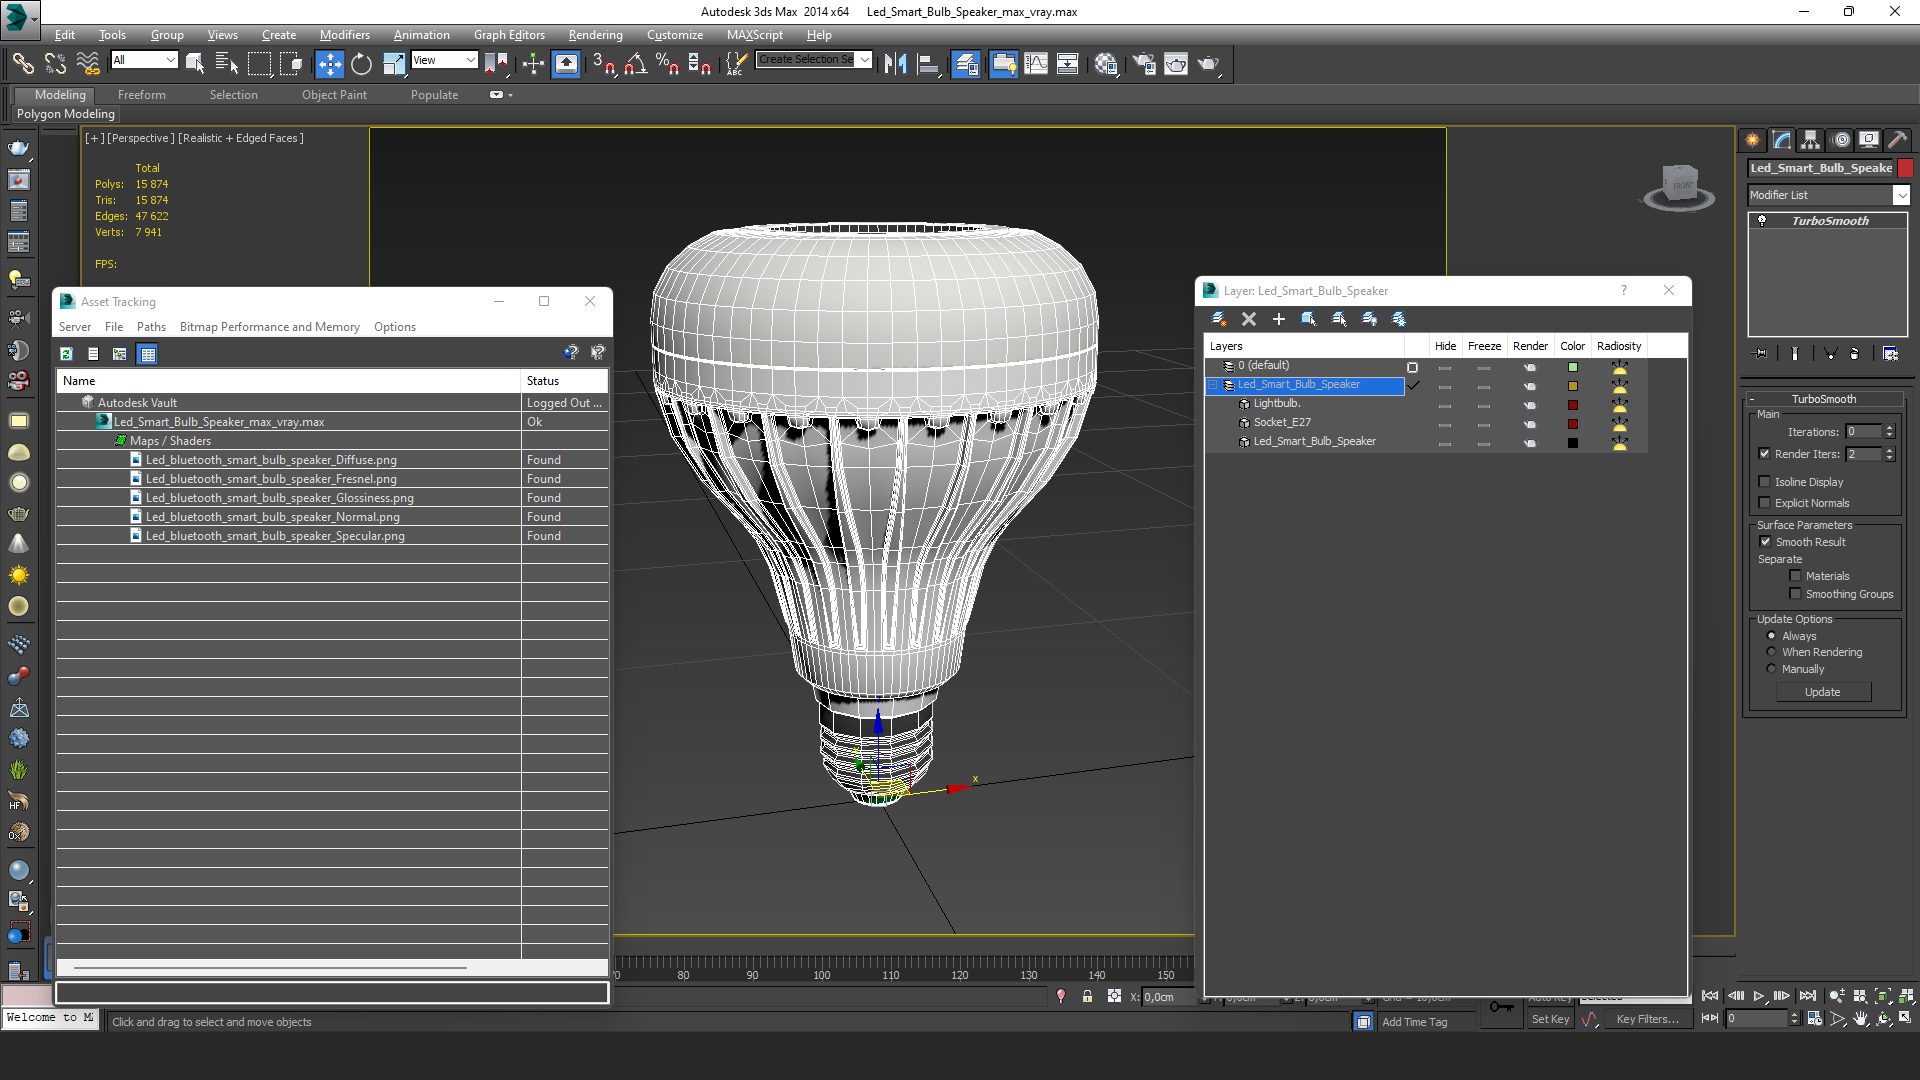Viewport: 1920px width, 1080px height.
Task: Click the Key Filters button
Action: (1646, 1019)
